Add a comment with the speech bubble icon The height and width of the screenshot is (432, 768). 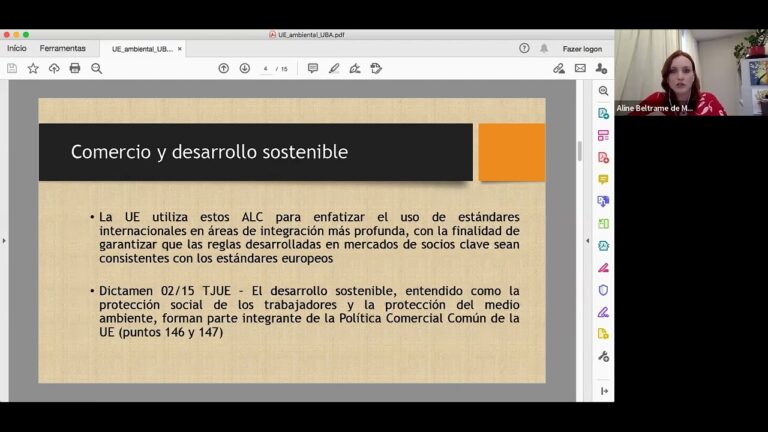coord(312,69)
